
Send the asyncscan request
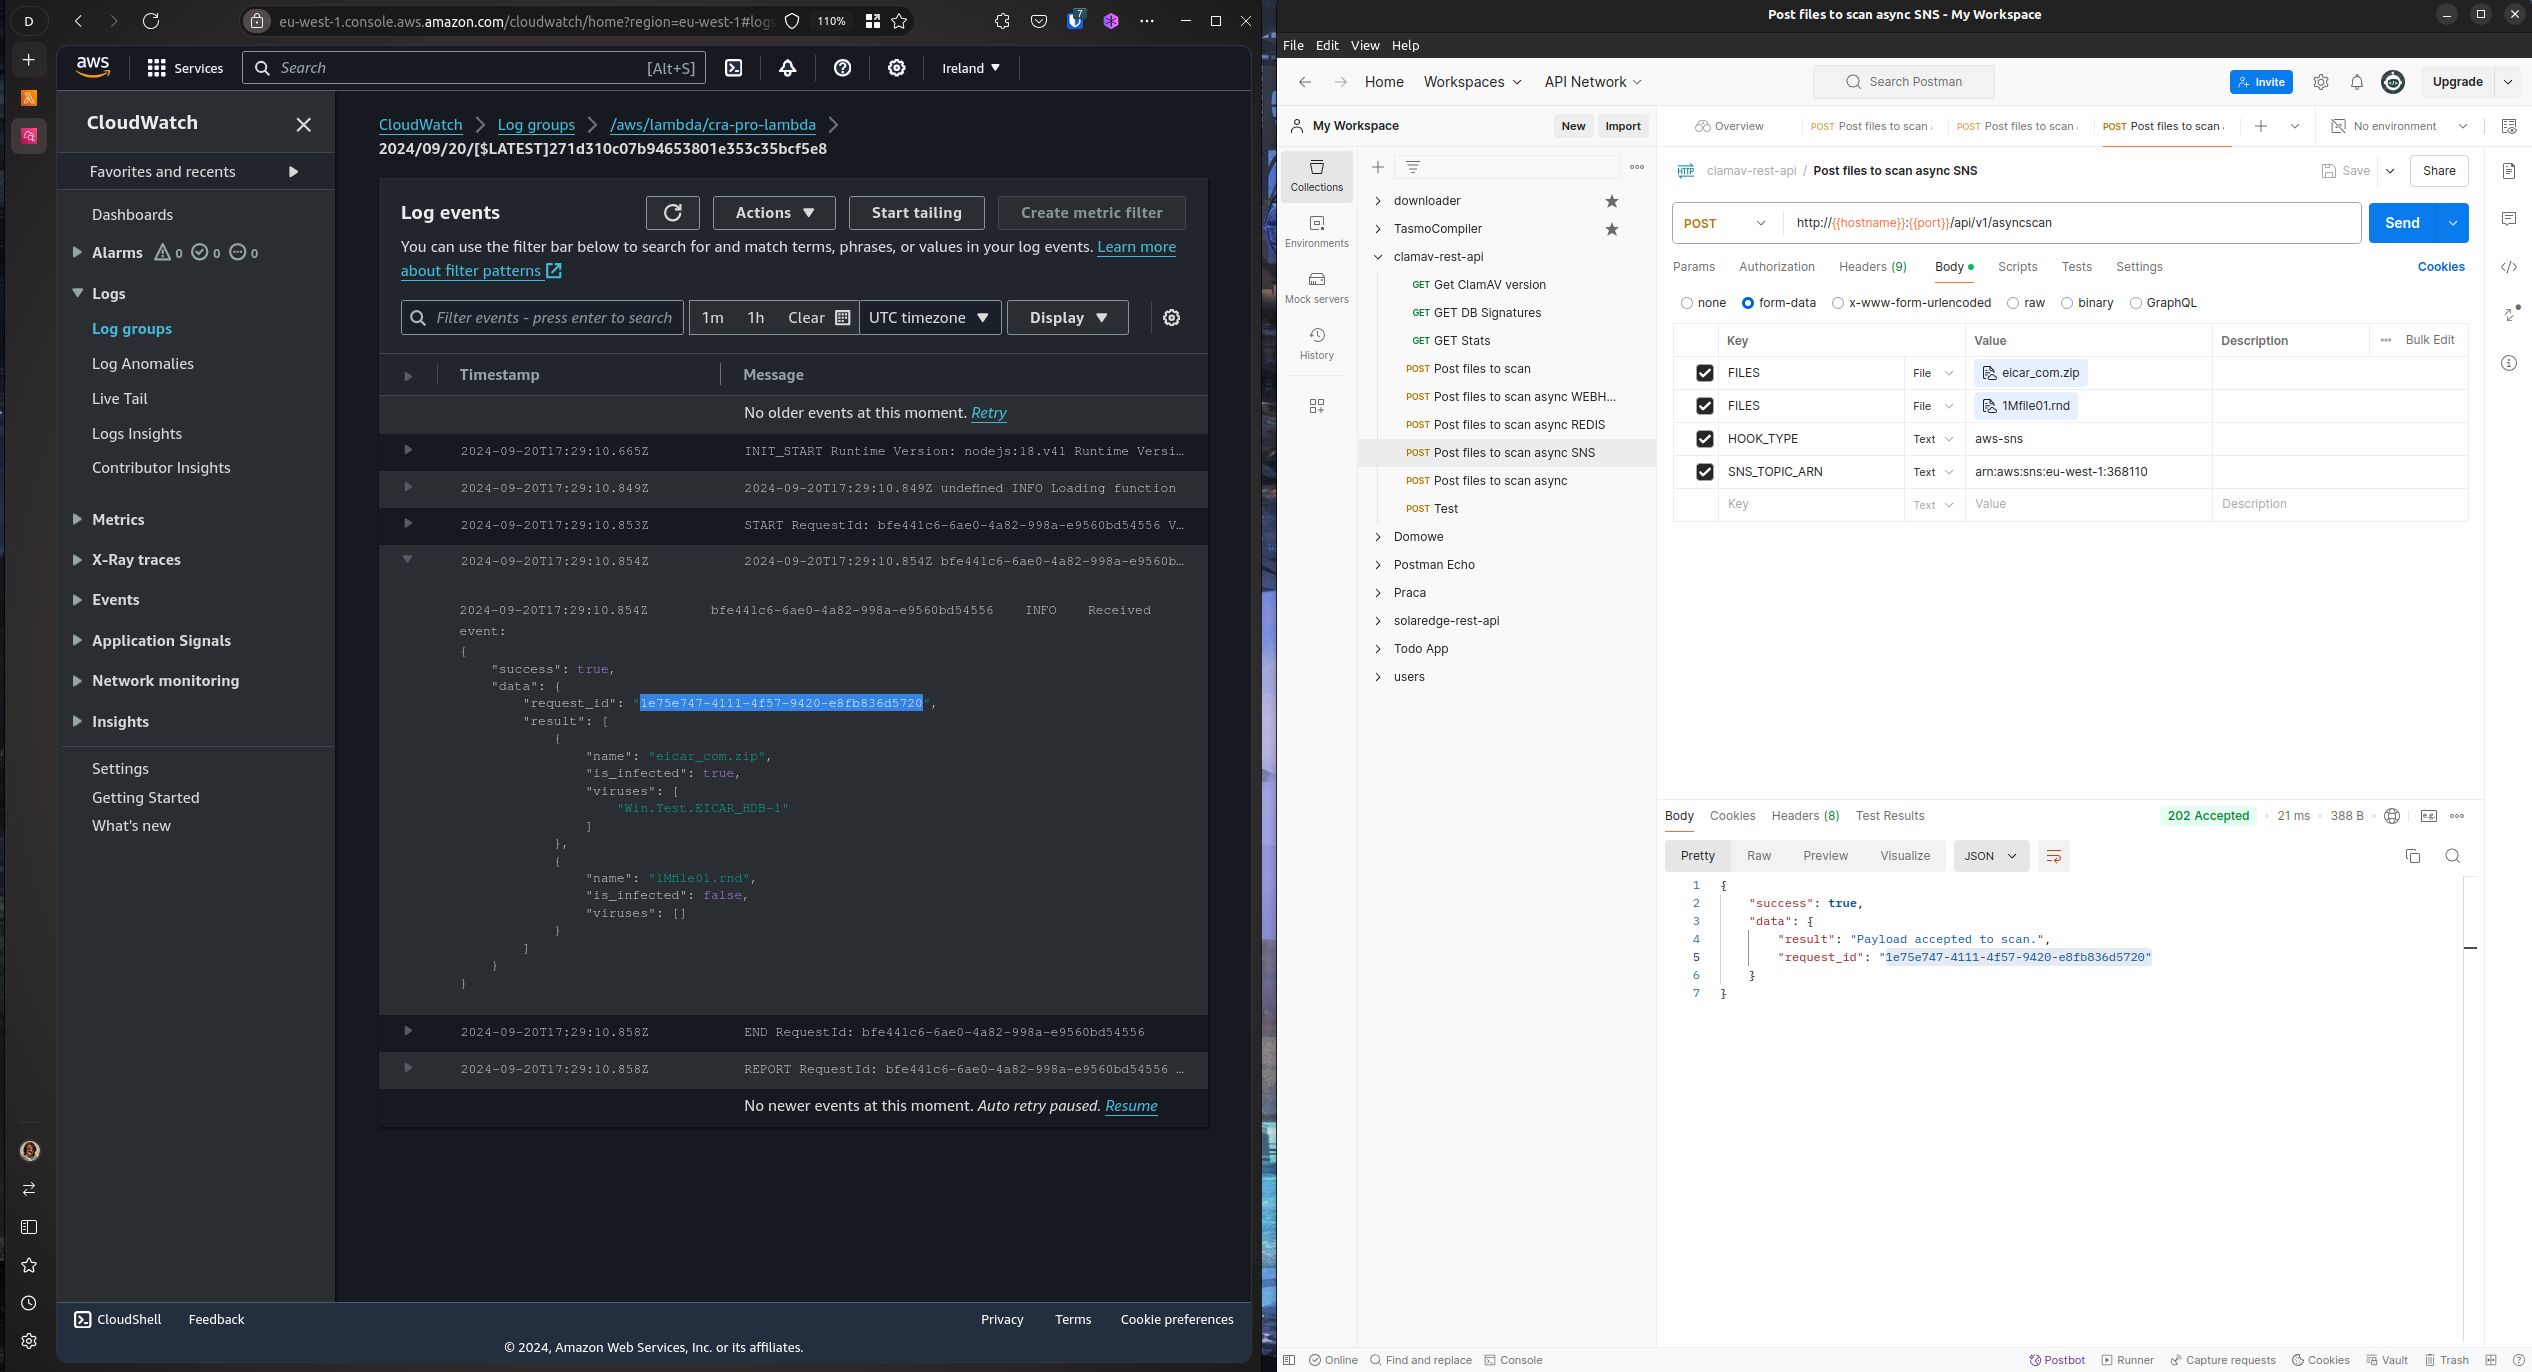tap(2401, 223)
